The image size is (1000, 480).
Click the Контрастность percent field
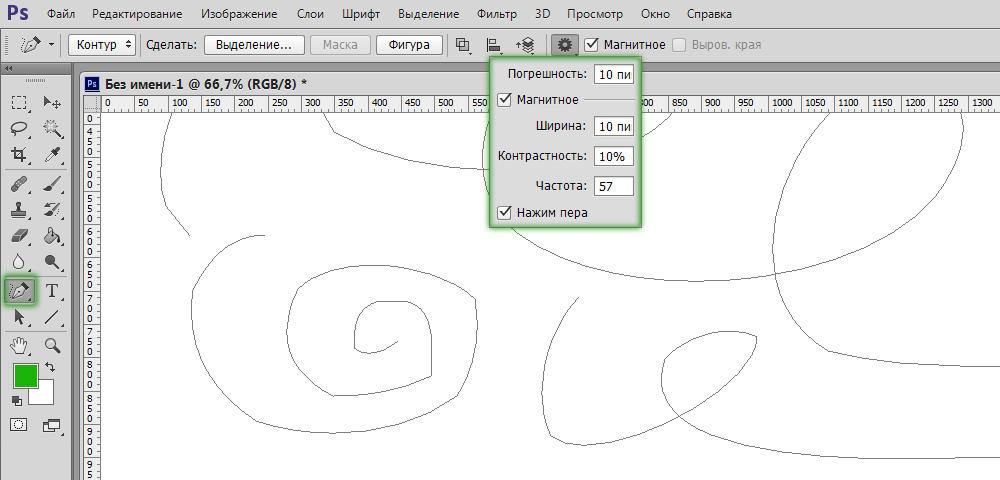coord(614,156)
